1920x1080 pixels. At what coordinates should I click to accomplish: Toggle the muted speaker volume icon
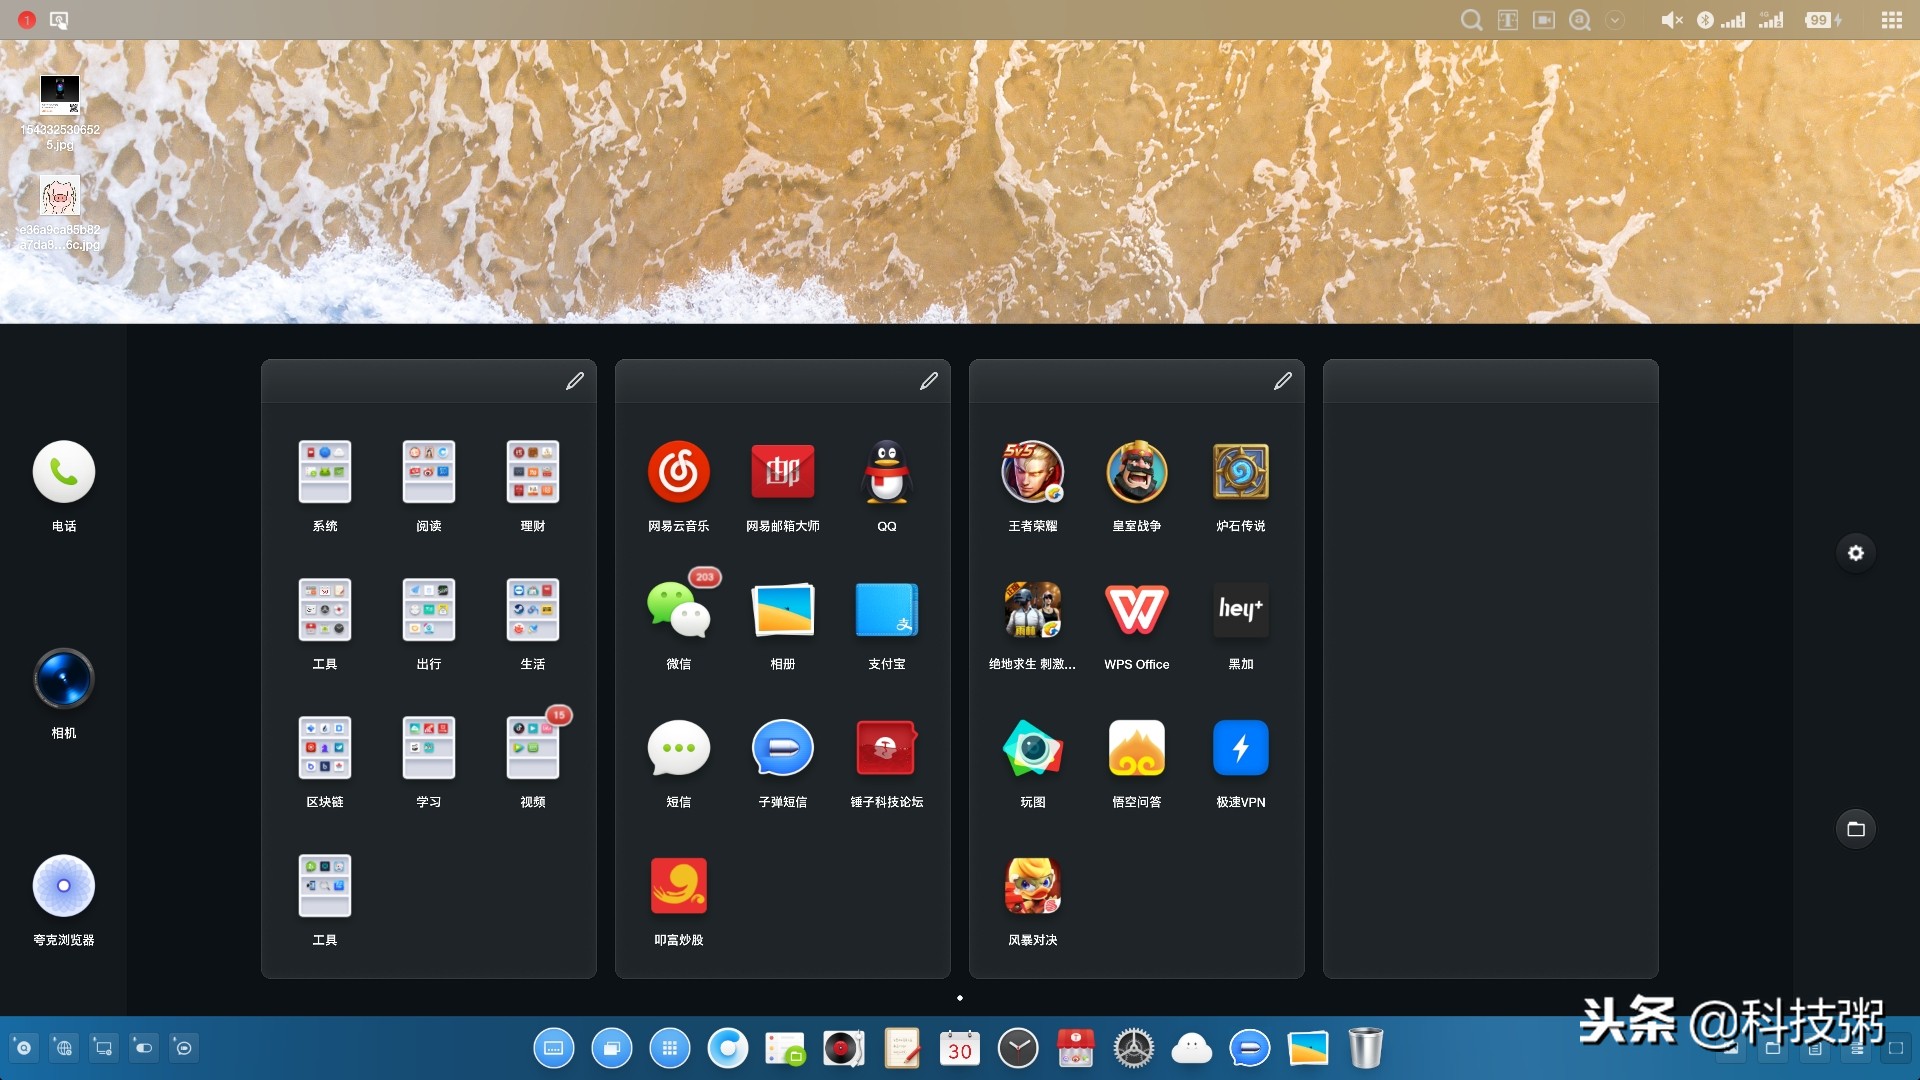tap(1671, 20)
